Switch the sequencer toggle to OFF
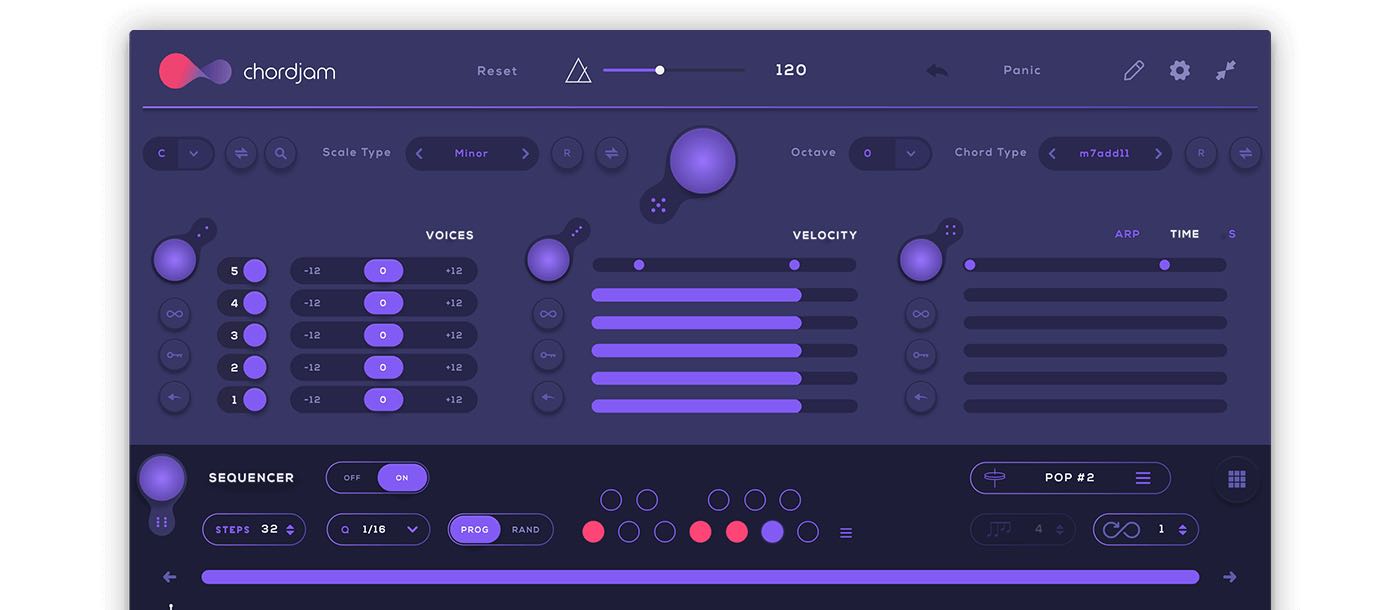1400x610 pixels. point(352,478)
